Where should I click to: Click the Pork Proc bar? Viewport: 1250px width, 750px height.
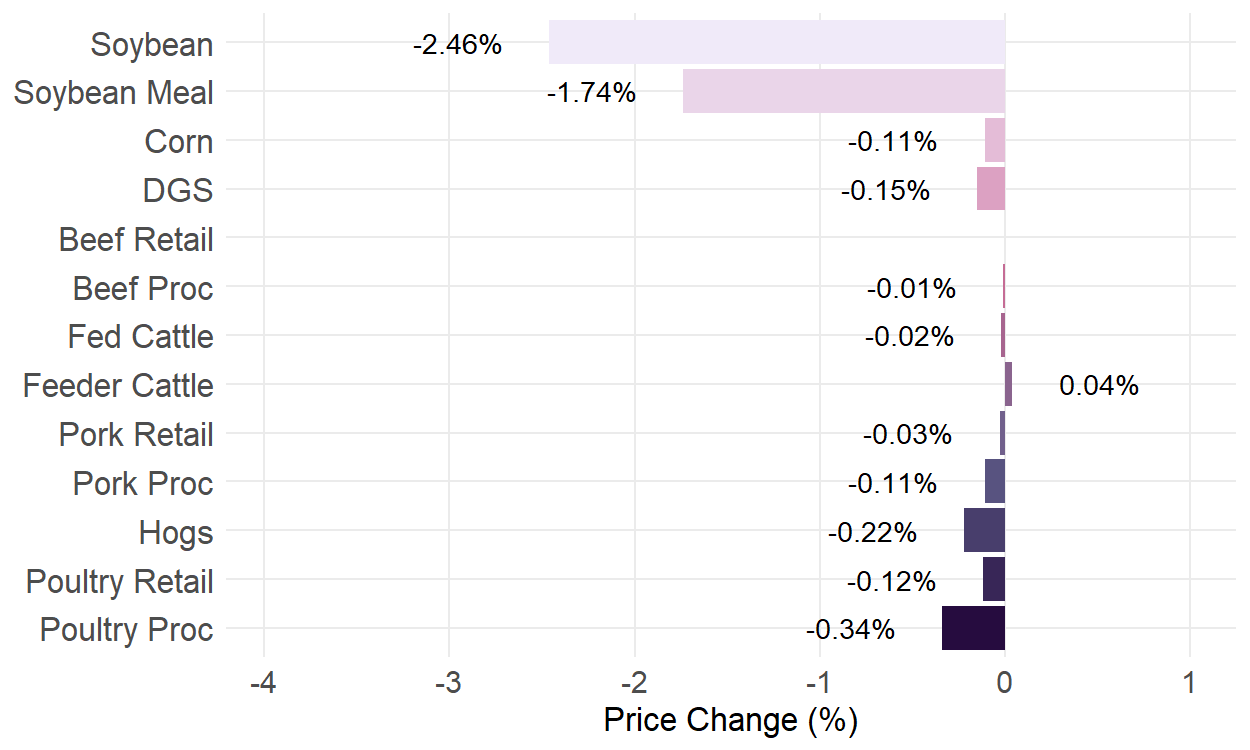pyautogui.click(x=994, y=481)
